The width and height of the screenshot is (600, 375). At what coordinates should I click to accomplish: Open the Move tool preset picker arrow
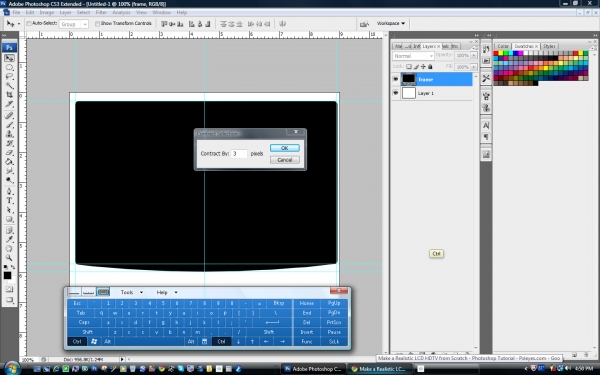pos(19,24)
